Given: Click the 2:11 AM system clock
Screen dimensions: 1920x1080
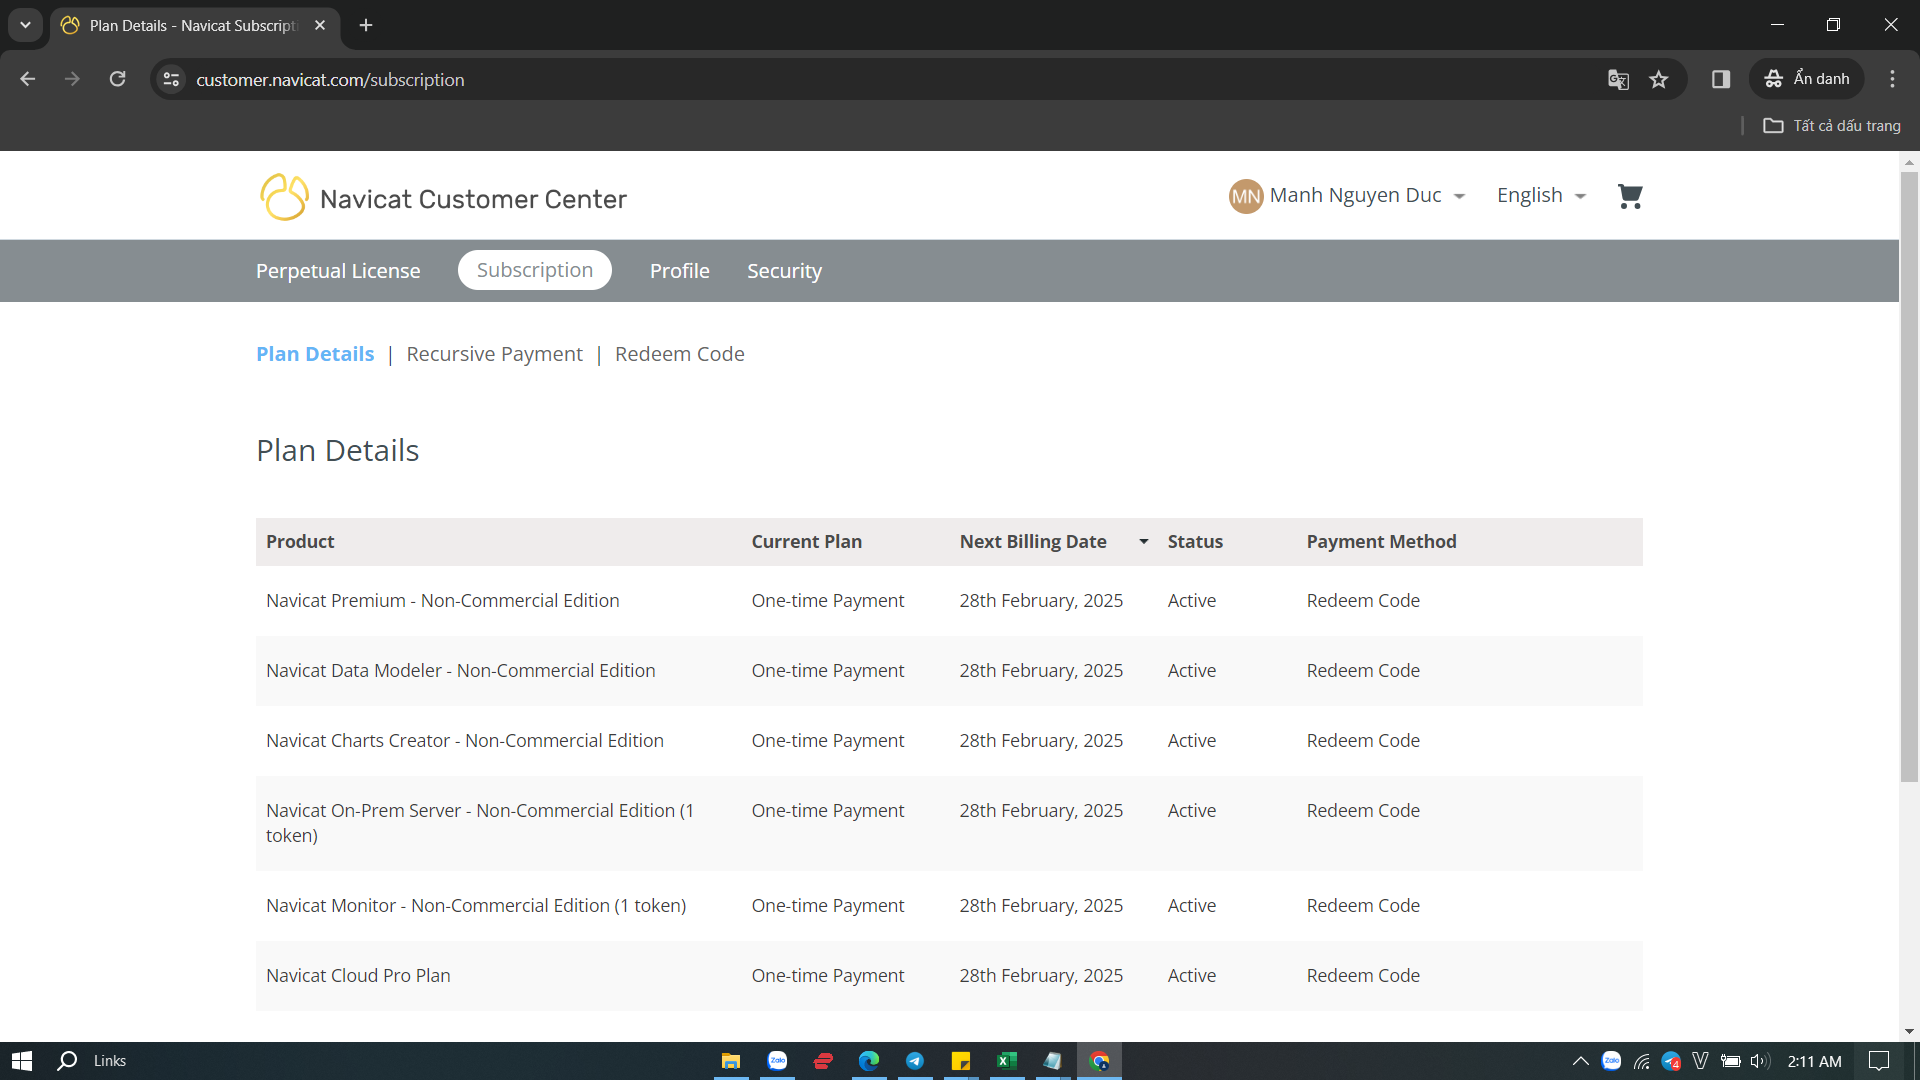Looking at the screenshot, I should pos(1814,1061).
